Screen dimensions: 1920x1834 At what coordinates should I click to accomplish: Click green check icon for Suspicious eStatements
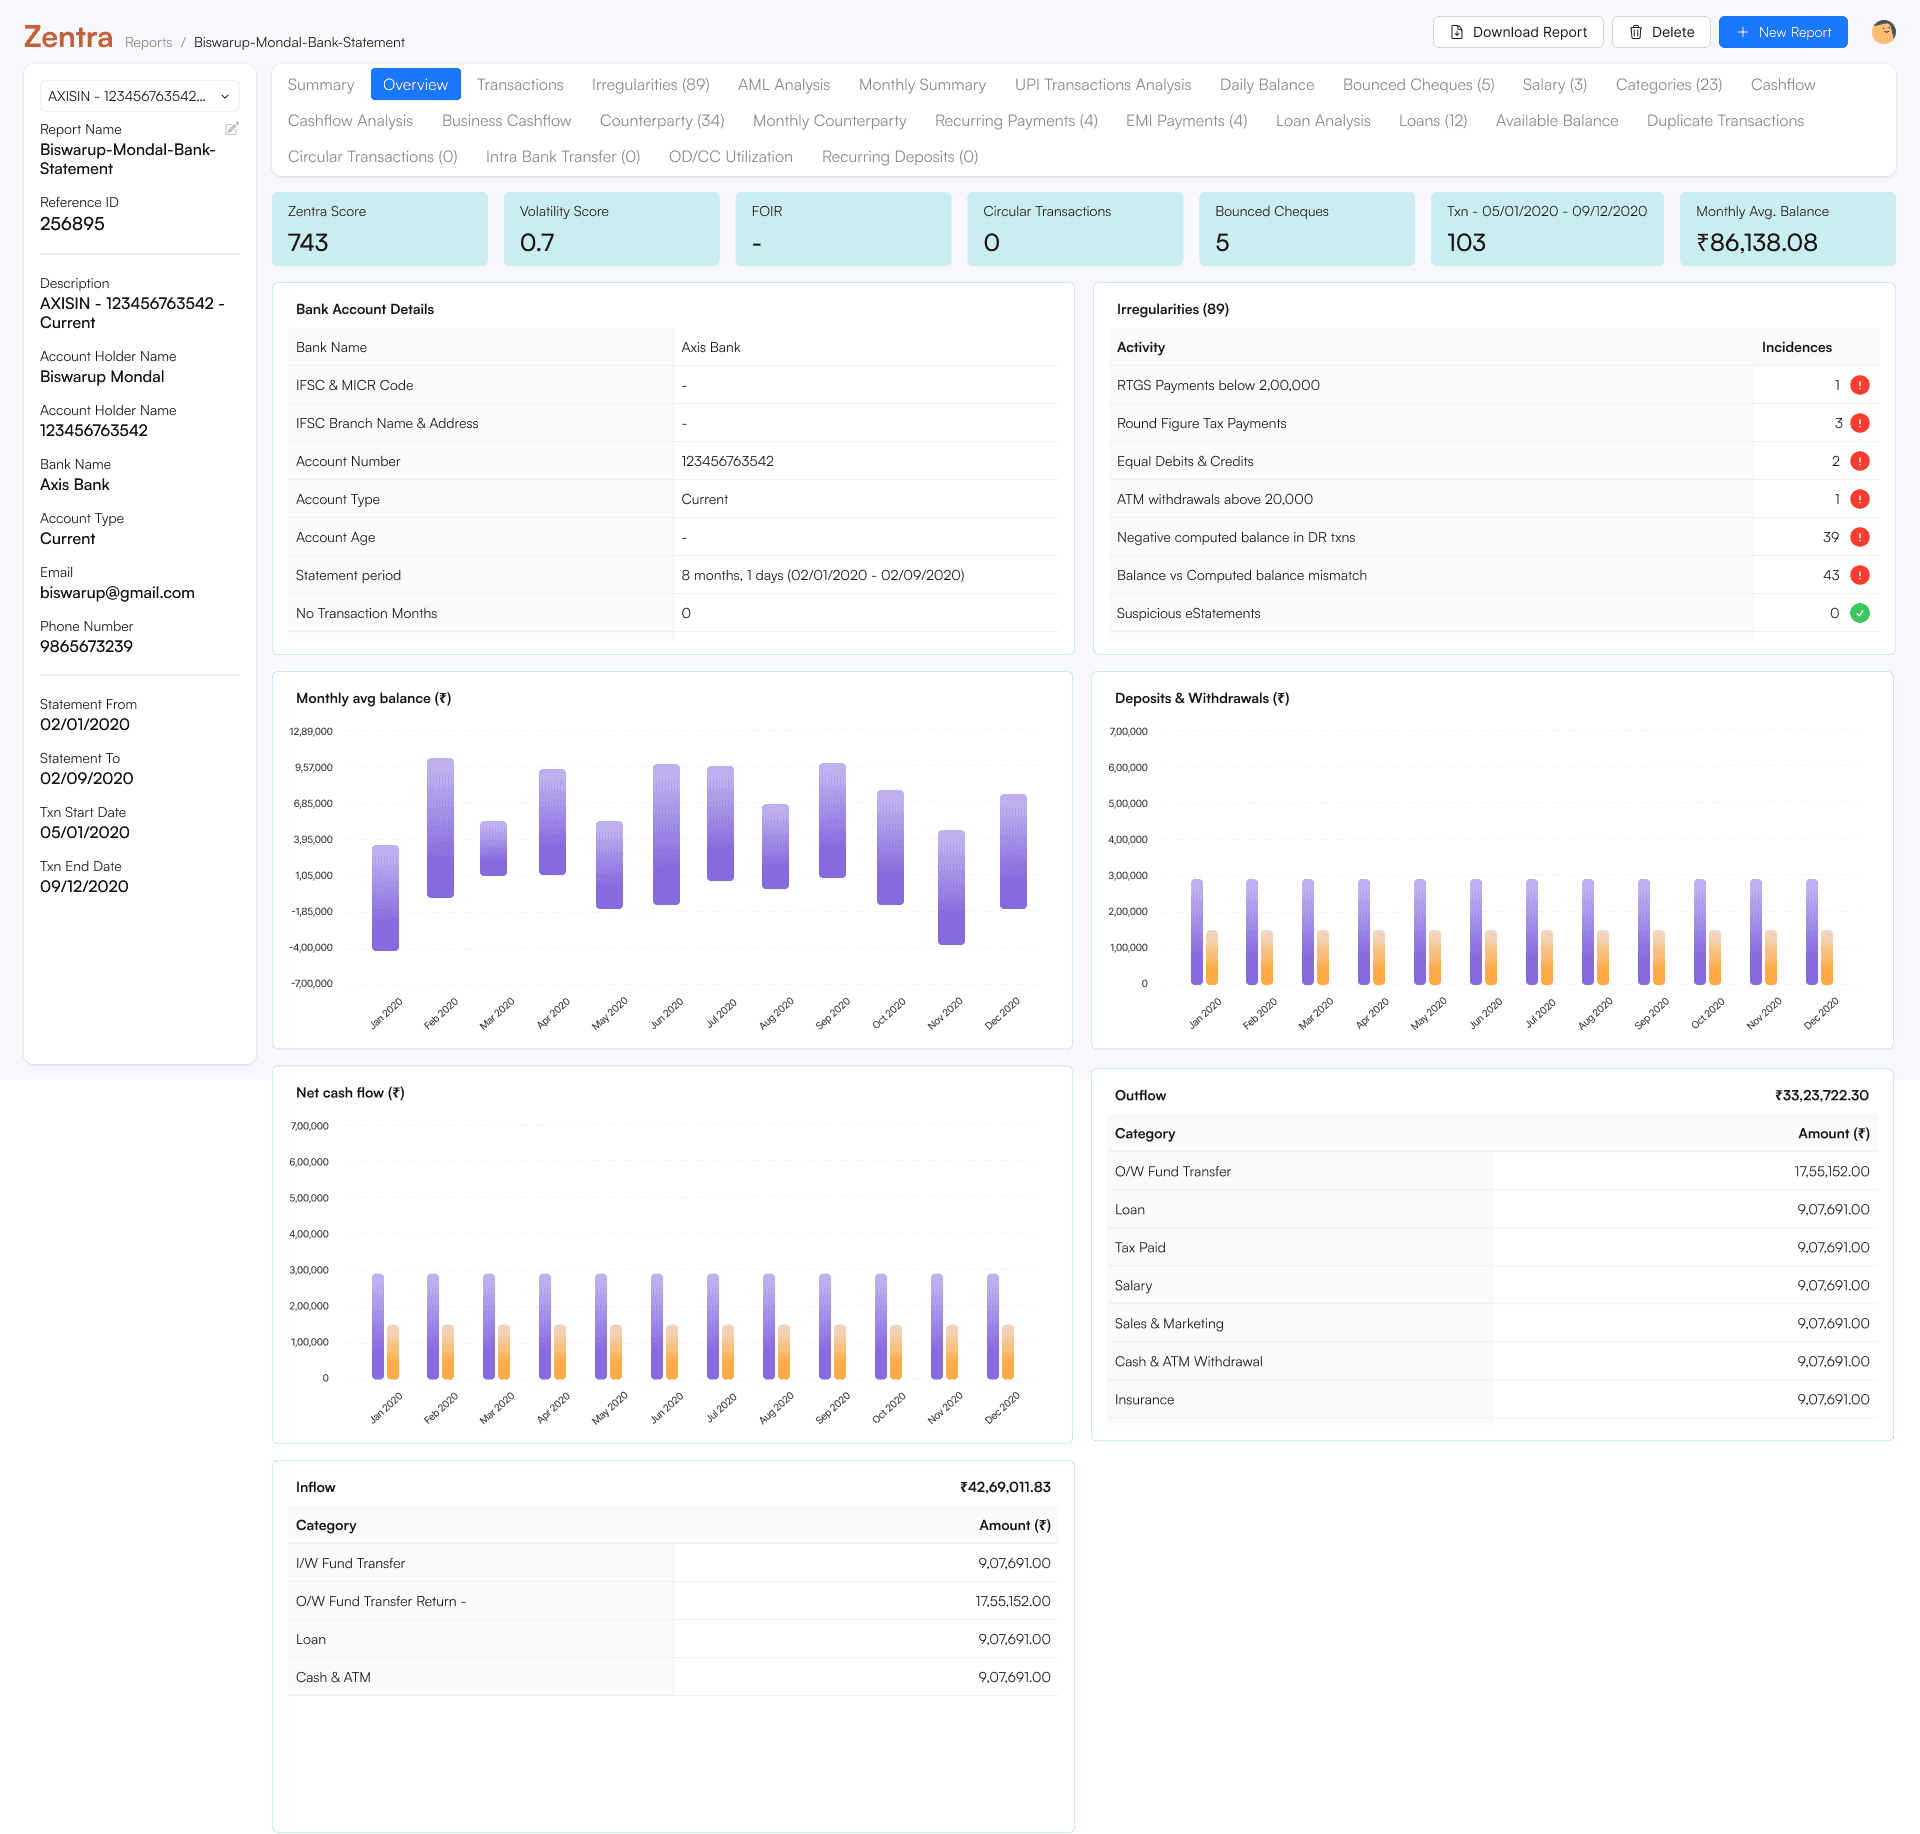[1860, 613]
